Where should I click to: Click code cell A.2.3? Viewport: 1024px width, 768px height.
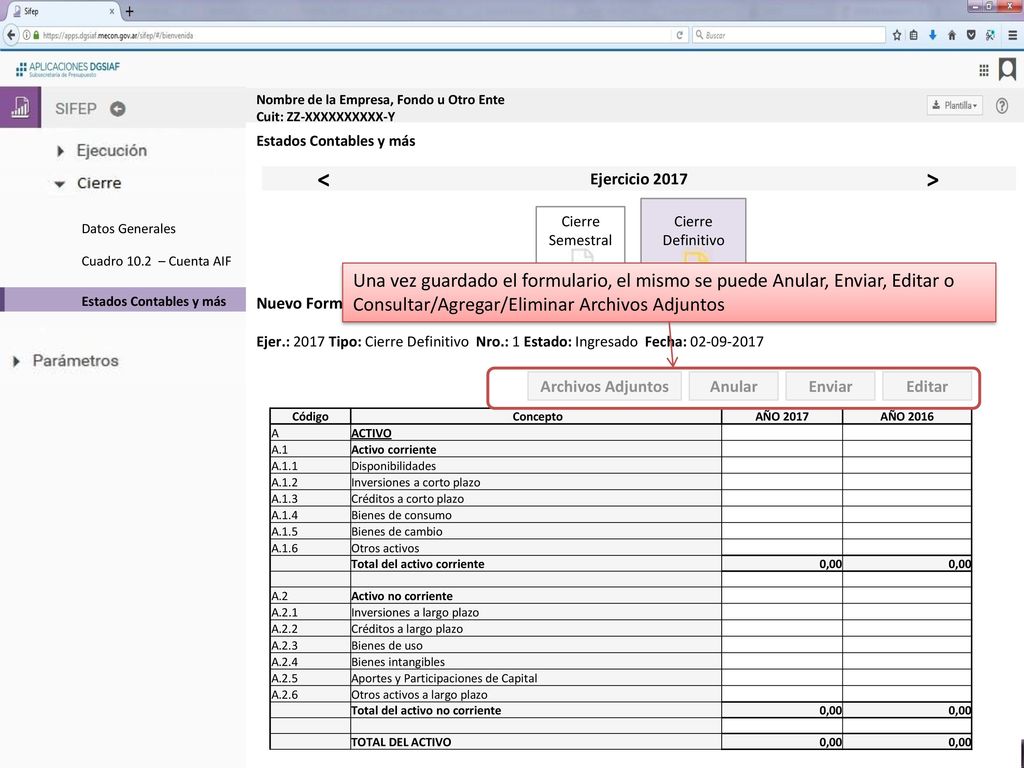(x=310, y=645)
